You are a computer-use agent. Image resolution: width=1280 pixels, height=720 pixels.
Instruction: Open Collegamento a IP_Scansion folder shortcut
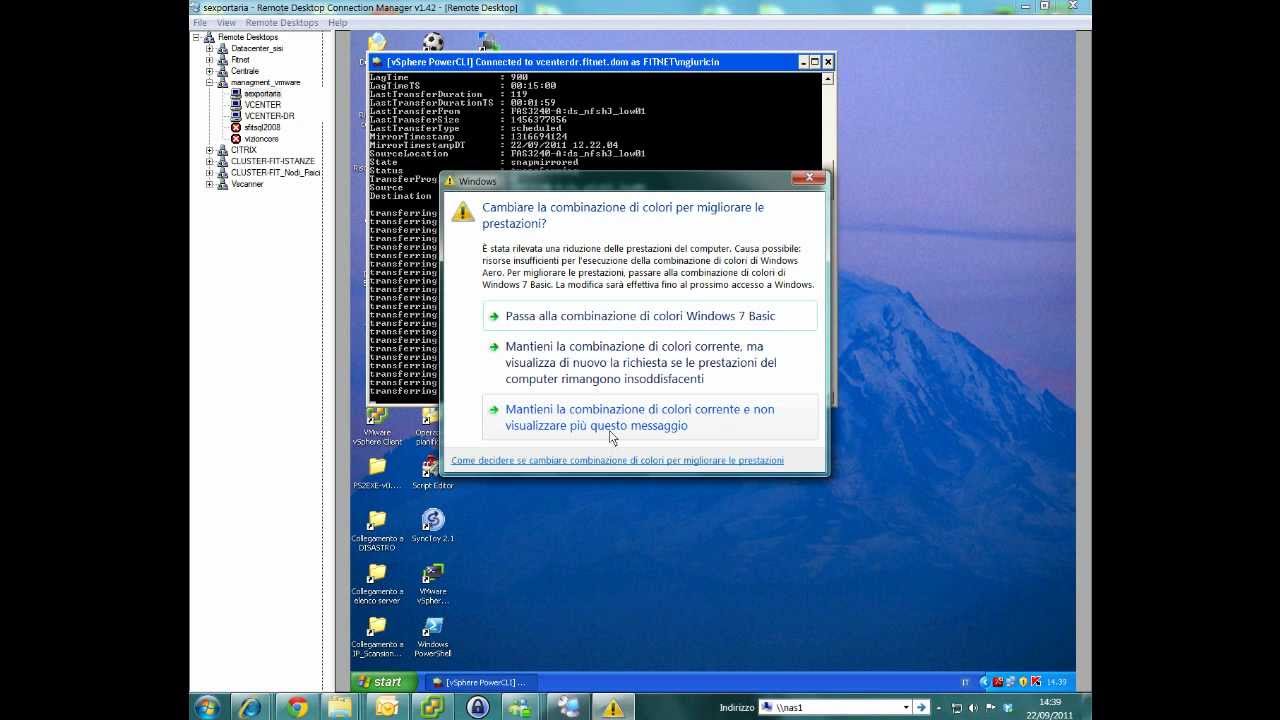(x=377, y=637)
